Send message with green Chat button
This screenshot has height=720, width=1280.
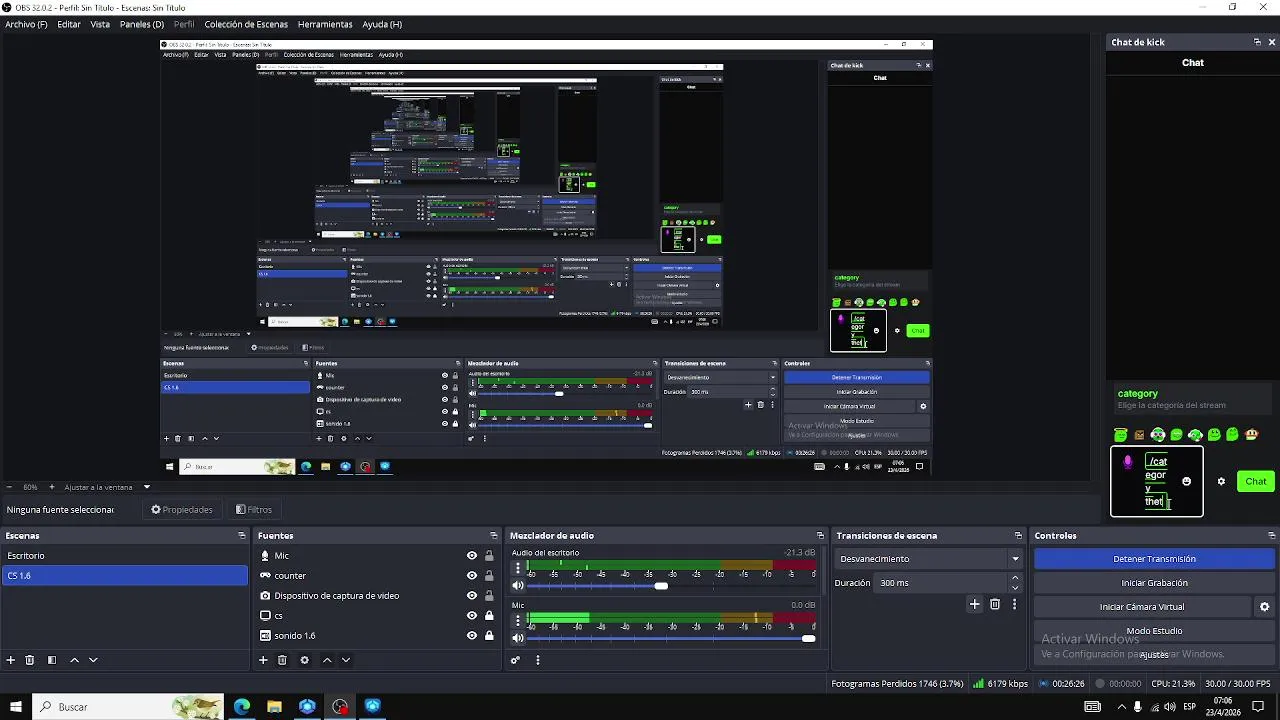(x=1256, y=481)
